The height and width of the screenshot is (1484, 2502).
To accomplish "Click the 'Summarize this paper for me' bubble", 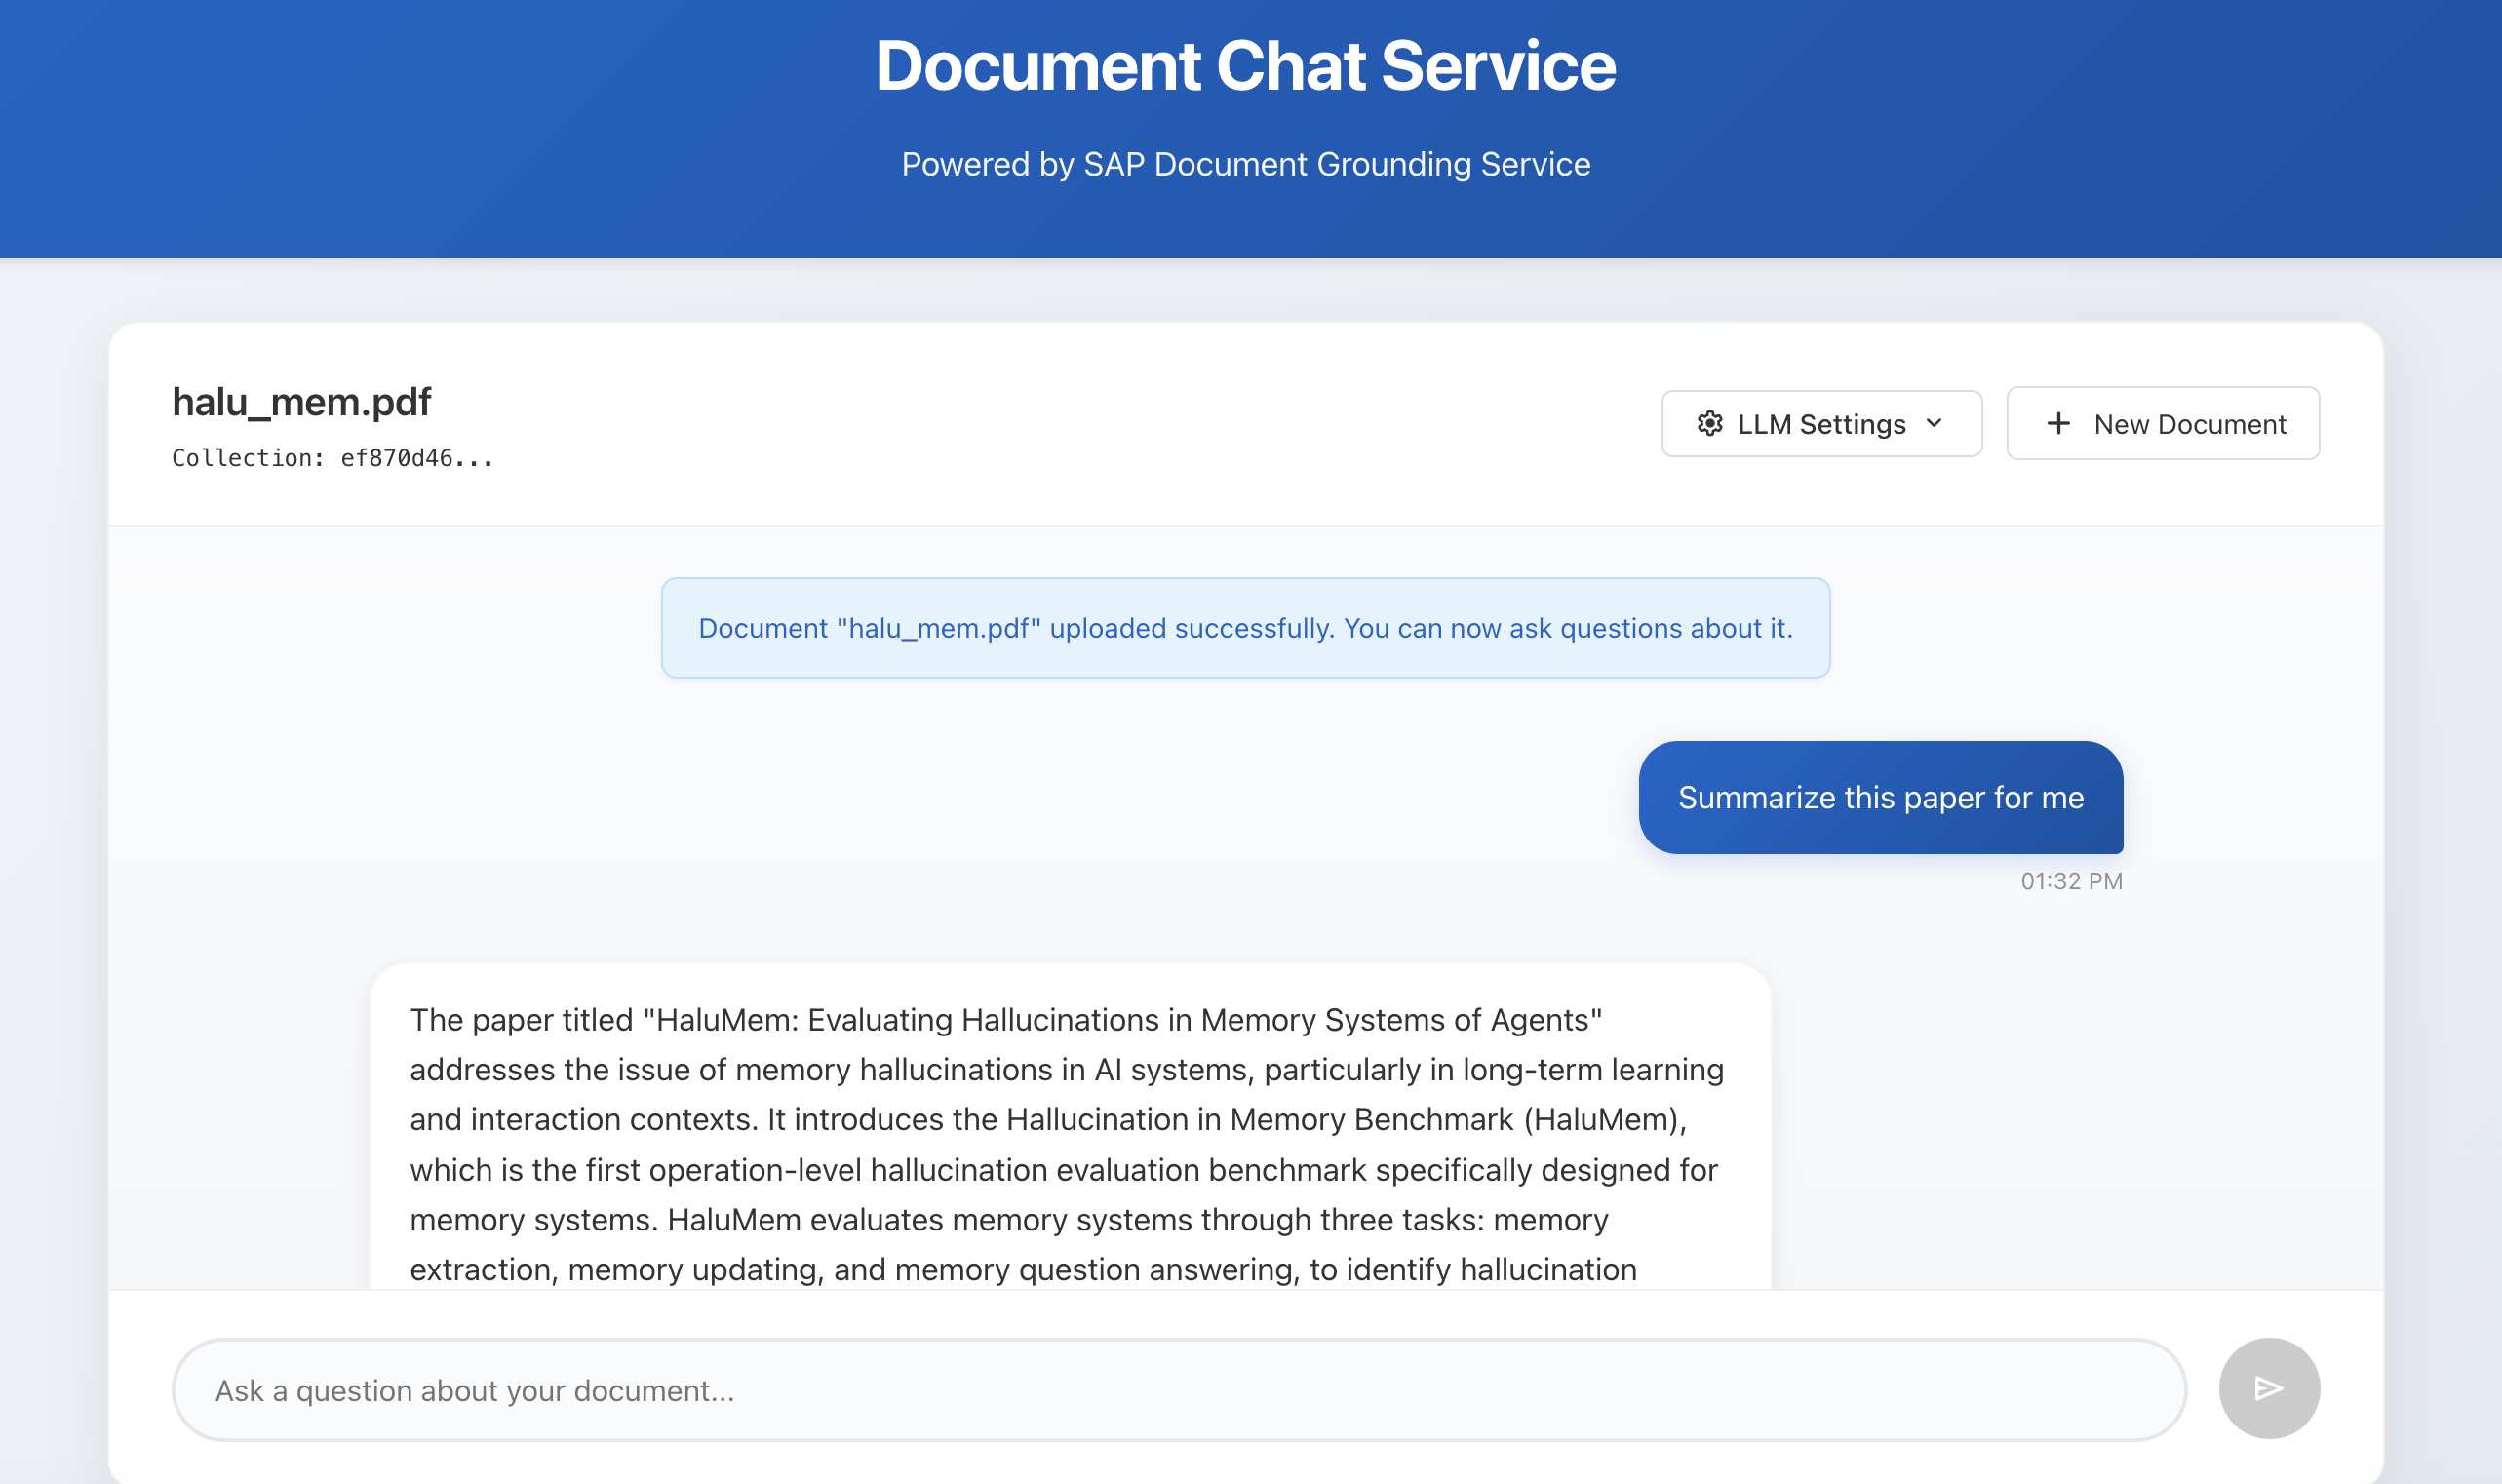I will 1880,797.
